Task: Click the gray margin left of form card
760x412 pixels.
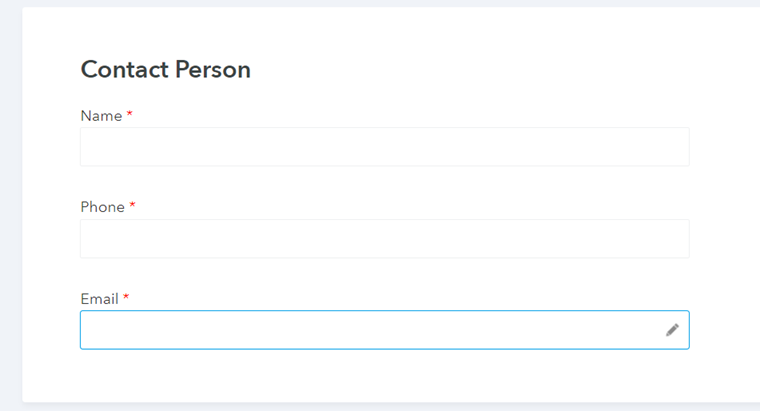Action: tap(10, 200)
